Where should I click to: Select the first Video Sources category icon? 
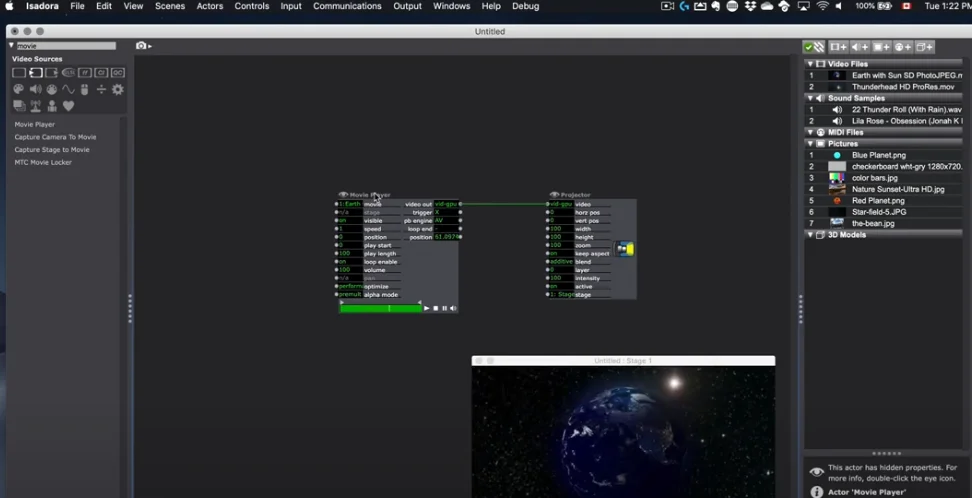(x=19, y=73)
